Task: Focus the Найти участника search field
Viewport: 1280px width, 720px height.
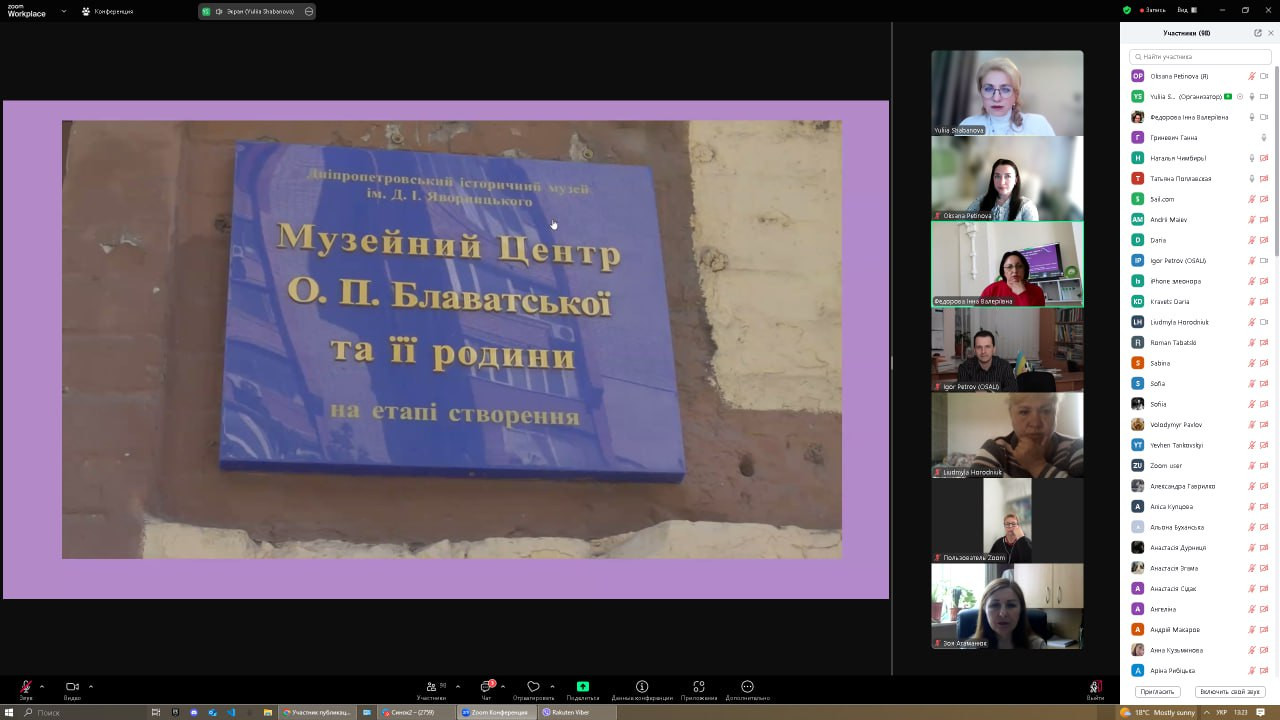Action: click(x=1200, y=57)
